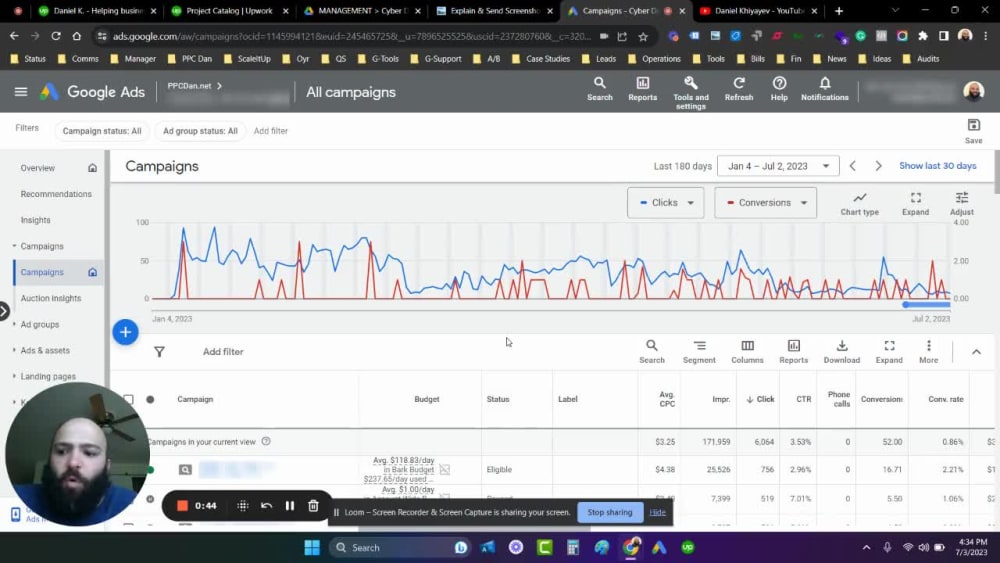Screen dimensions: 1000x563
Task: Click the table filter funnel icon
Action: 159,351
